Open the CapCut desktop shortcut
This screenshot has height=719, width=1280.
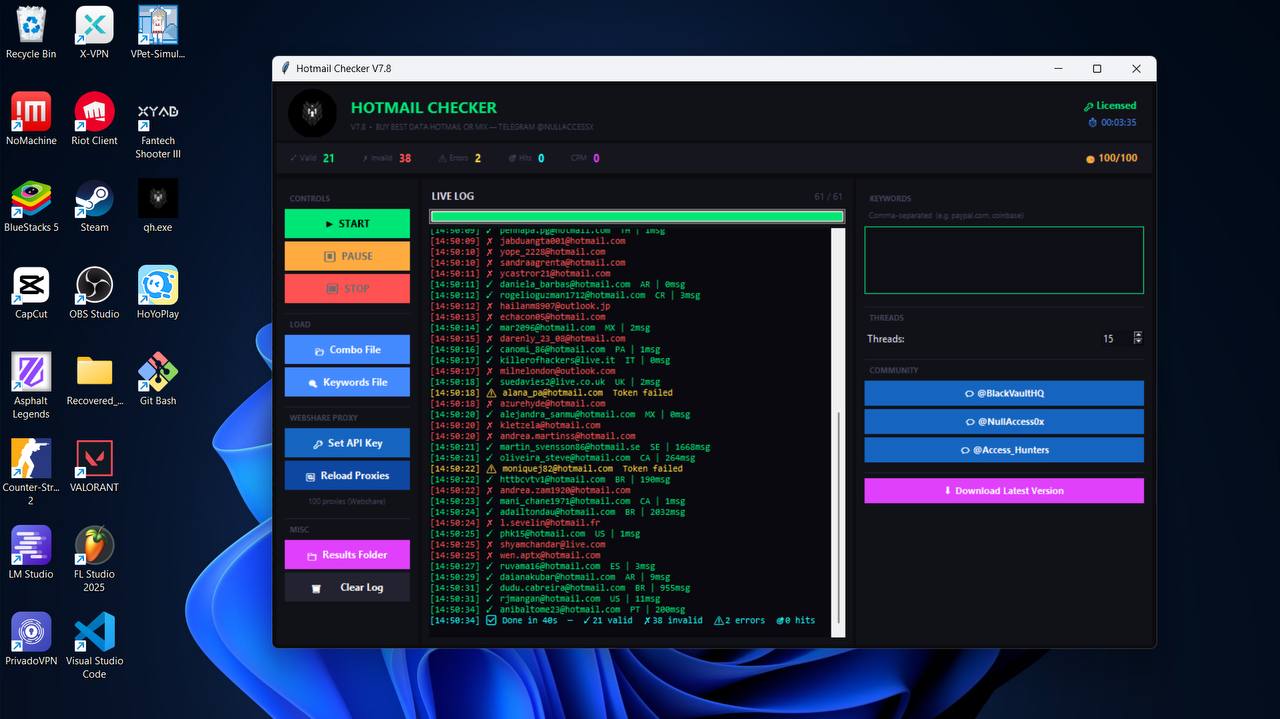tap(31, 293)
